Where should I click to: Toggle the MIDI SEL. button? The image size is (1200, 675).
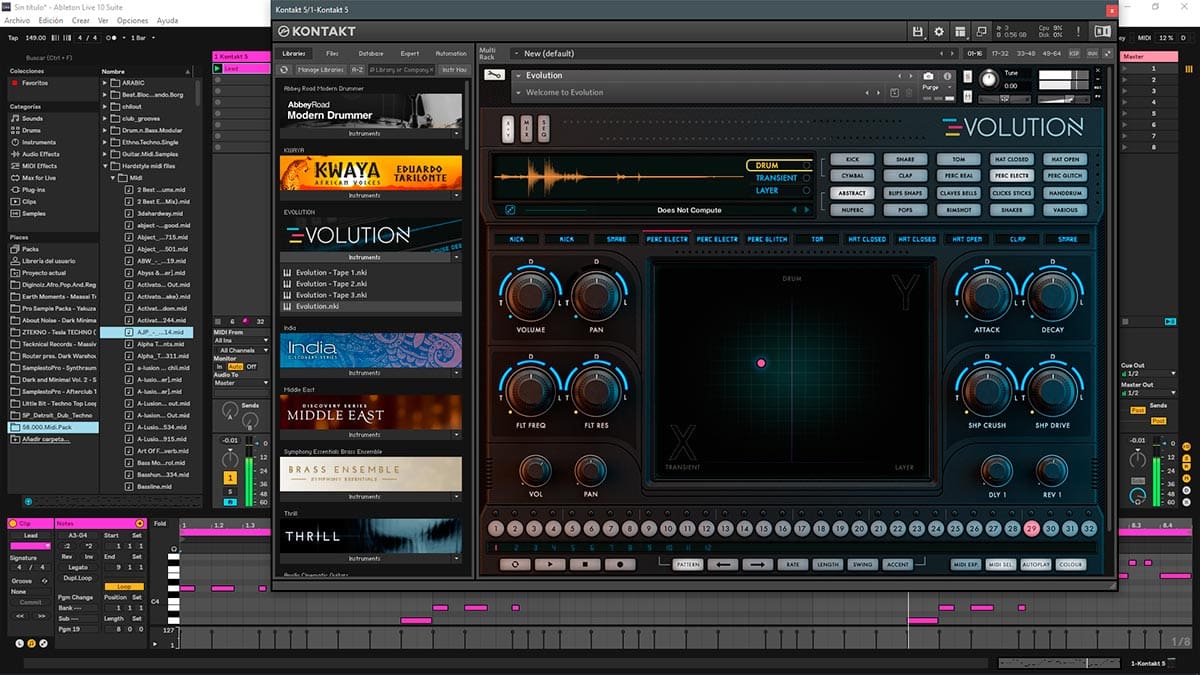coord(1002,565)
